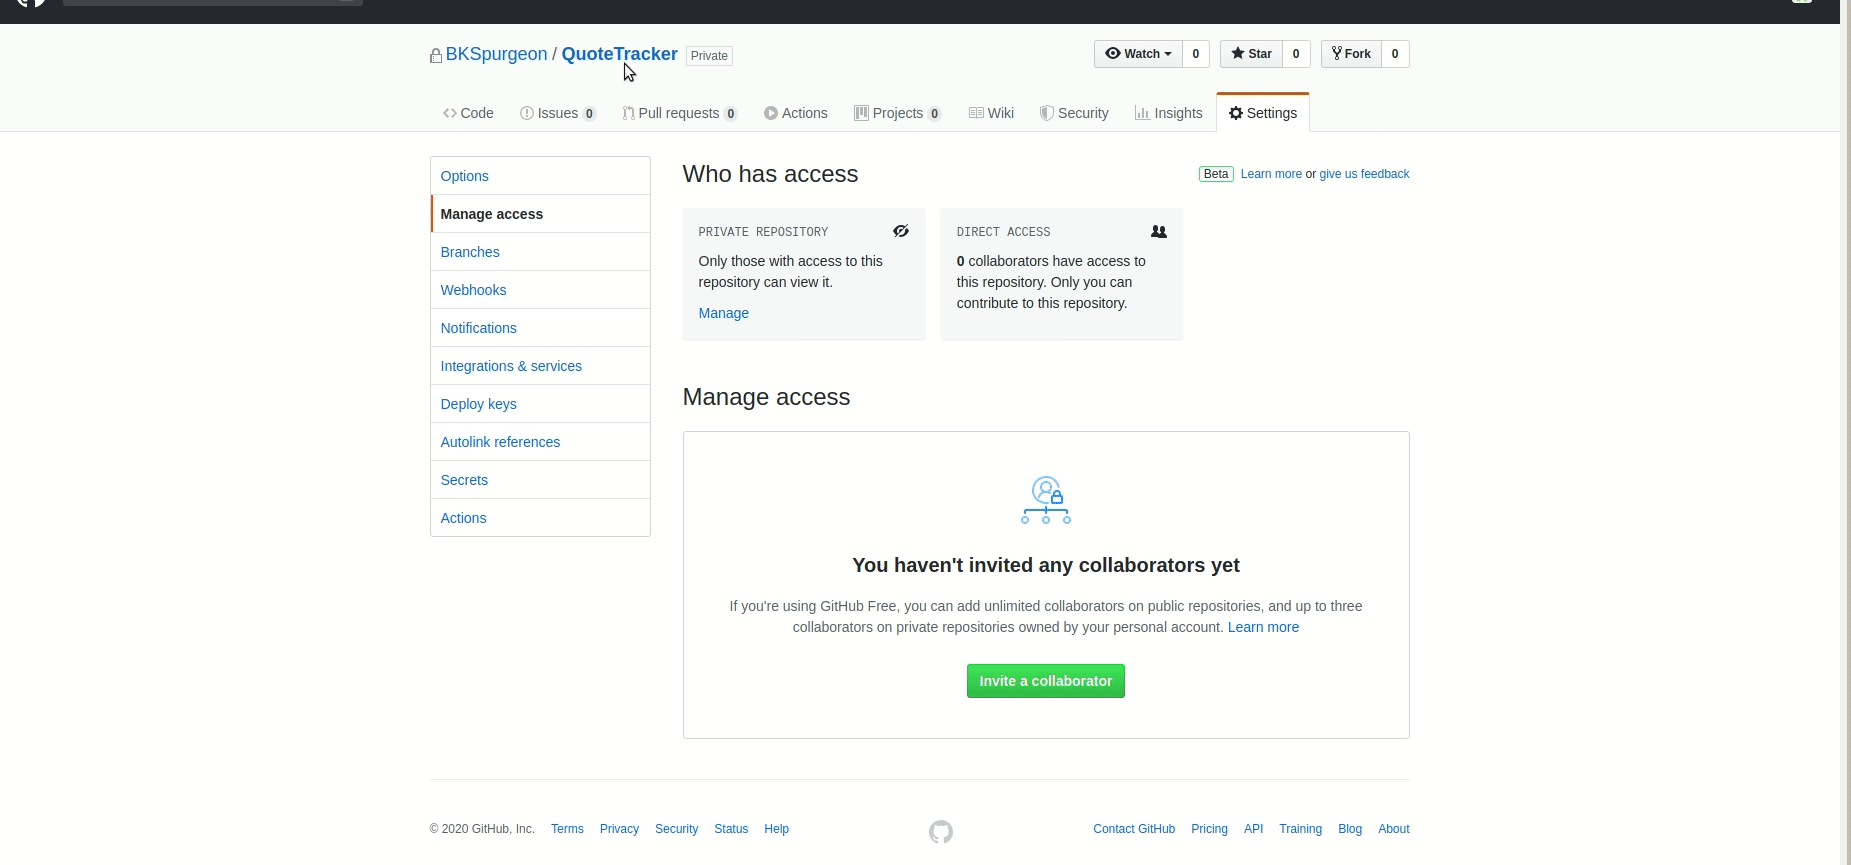Open the Projects tab
This screenshot has height=865, width=1851.
[x=897, y=113]
